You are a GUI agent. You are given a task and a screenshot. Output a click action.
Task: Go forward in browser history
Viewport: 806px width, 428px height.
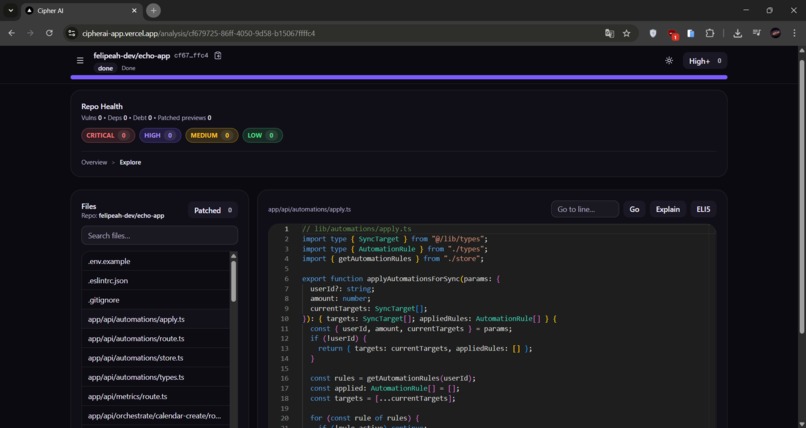pyautogui.click(x=30, y=33)
